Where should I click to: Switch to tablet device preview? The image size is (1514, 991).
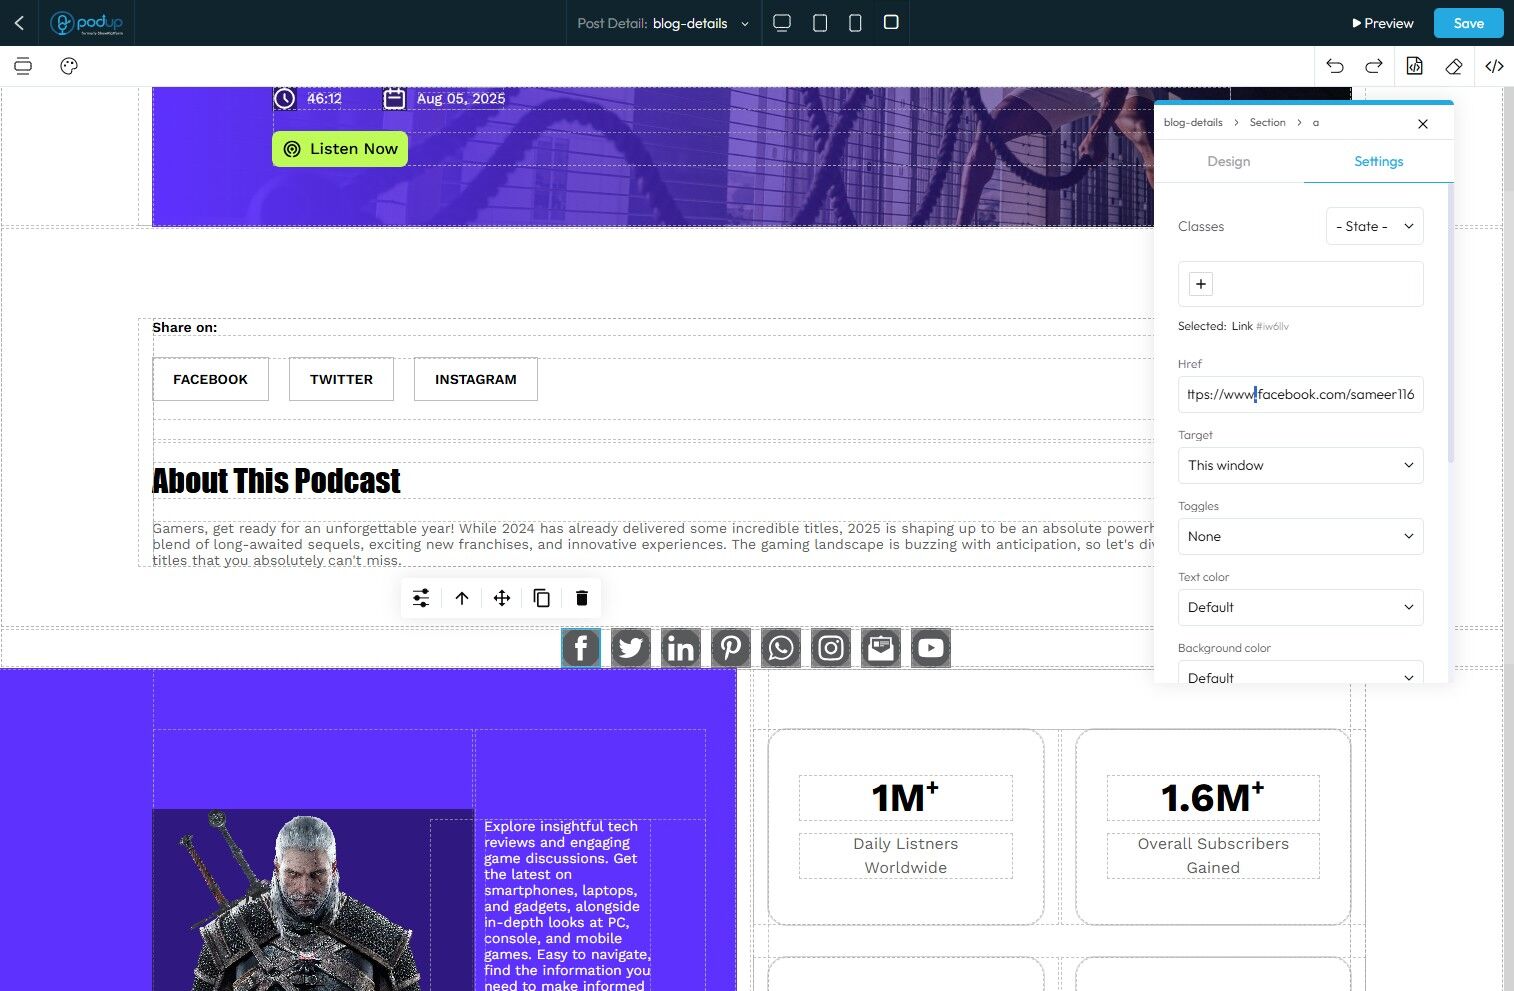pos(820,23)
